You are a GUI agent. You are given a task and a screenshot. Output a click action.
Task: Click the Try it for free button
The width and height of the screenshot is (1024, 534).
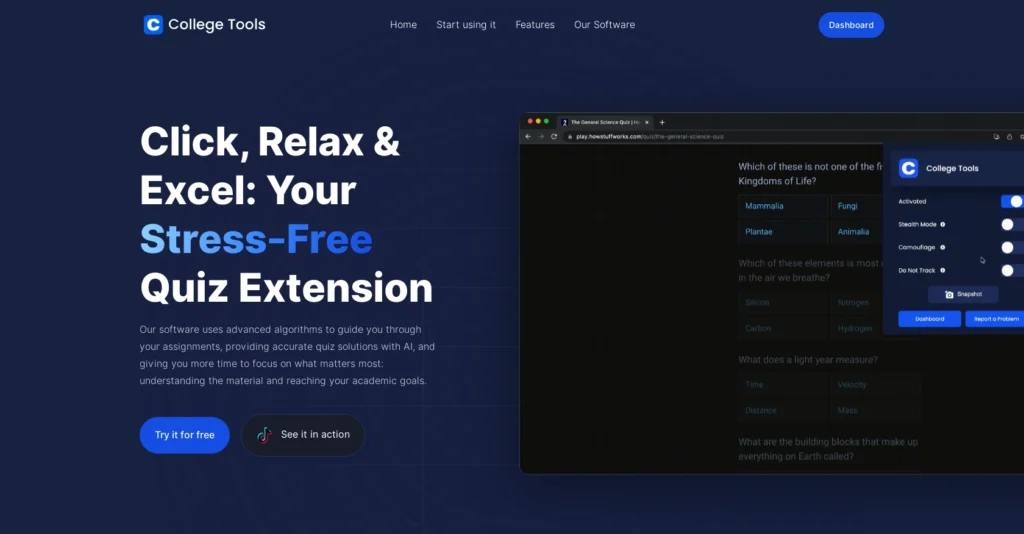click(184, 435)
